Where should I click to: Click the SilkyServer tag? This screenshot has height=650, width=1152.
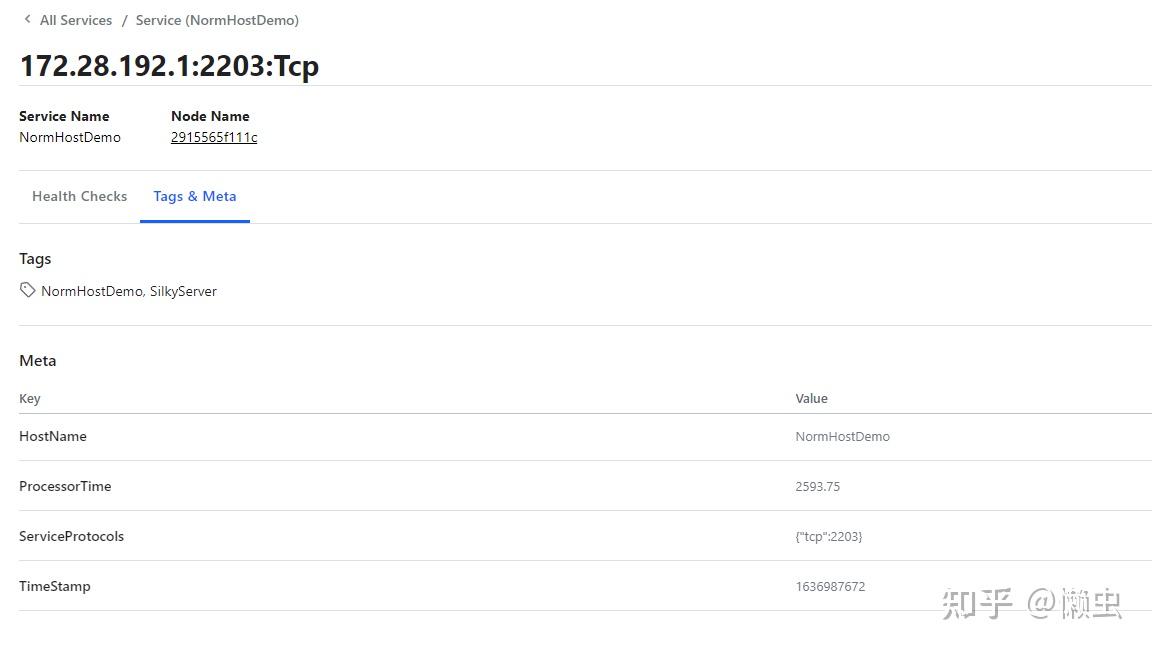183,291
